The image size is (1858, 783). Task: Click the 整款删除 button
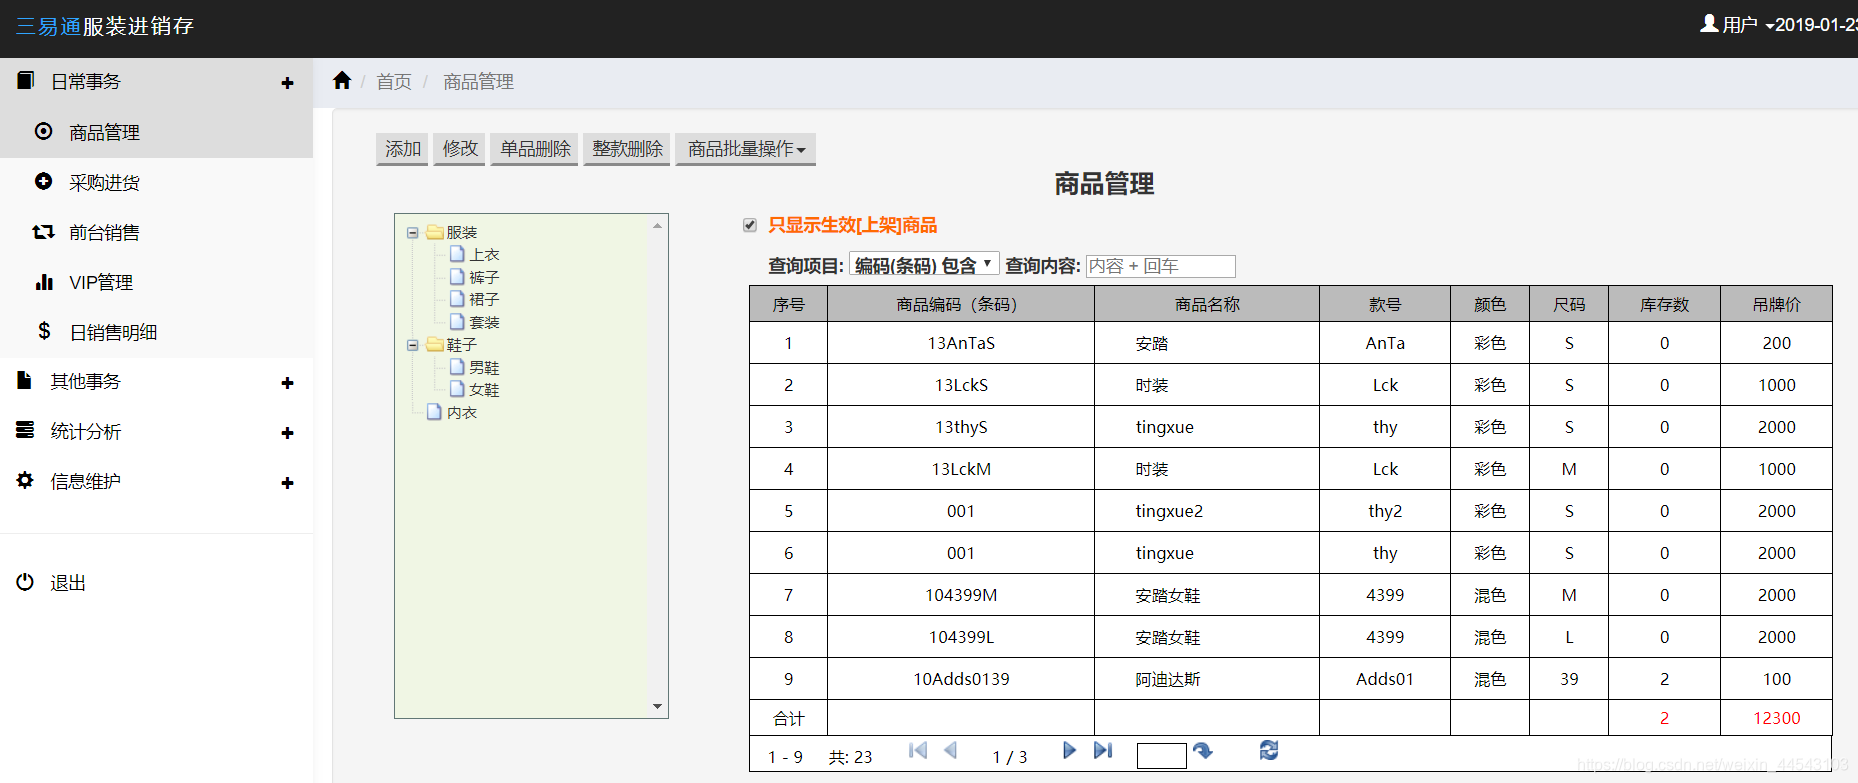pyautogui.click(x=627, y=149)
